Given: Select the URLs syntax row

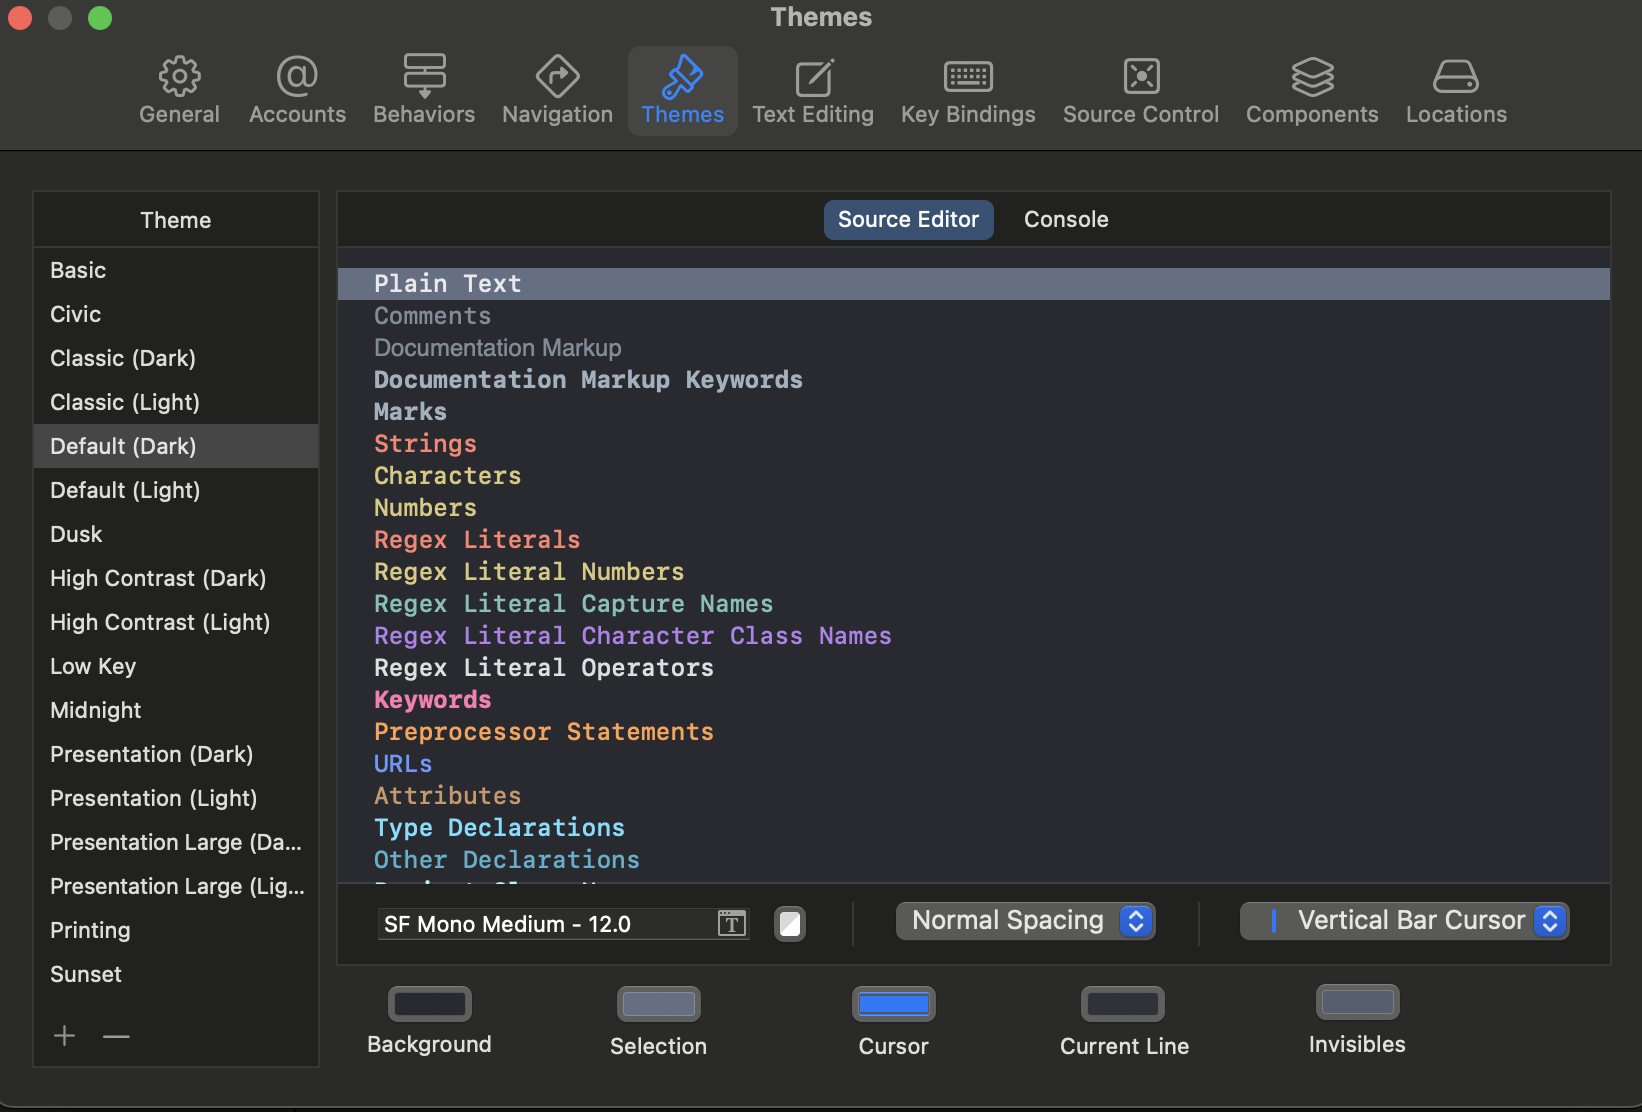Looking at the screenshot, I should [974, 764].
